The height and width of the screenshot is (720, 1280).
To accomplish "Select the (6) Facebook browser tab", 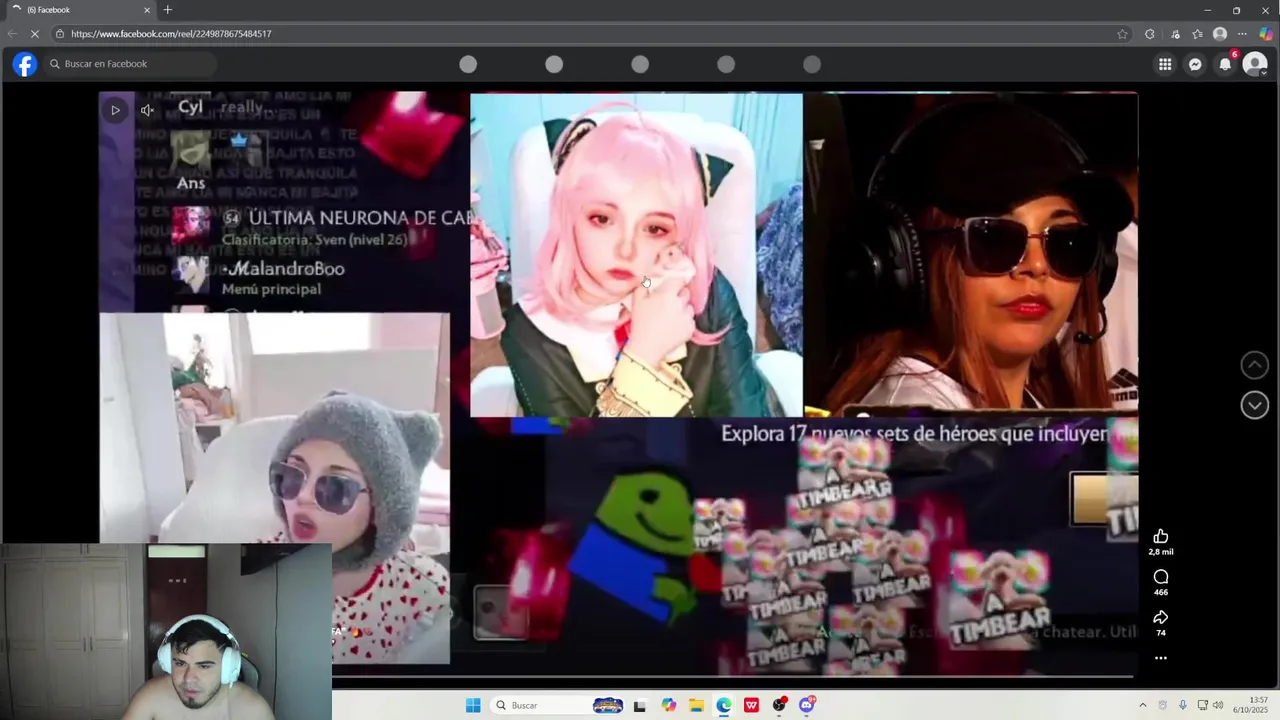I will click(x=80, y=10).
